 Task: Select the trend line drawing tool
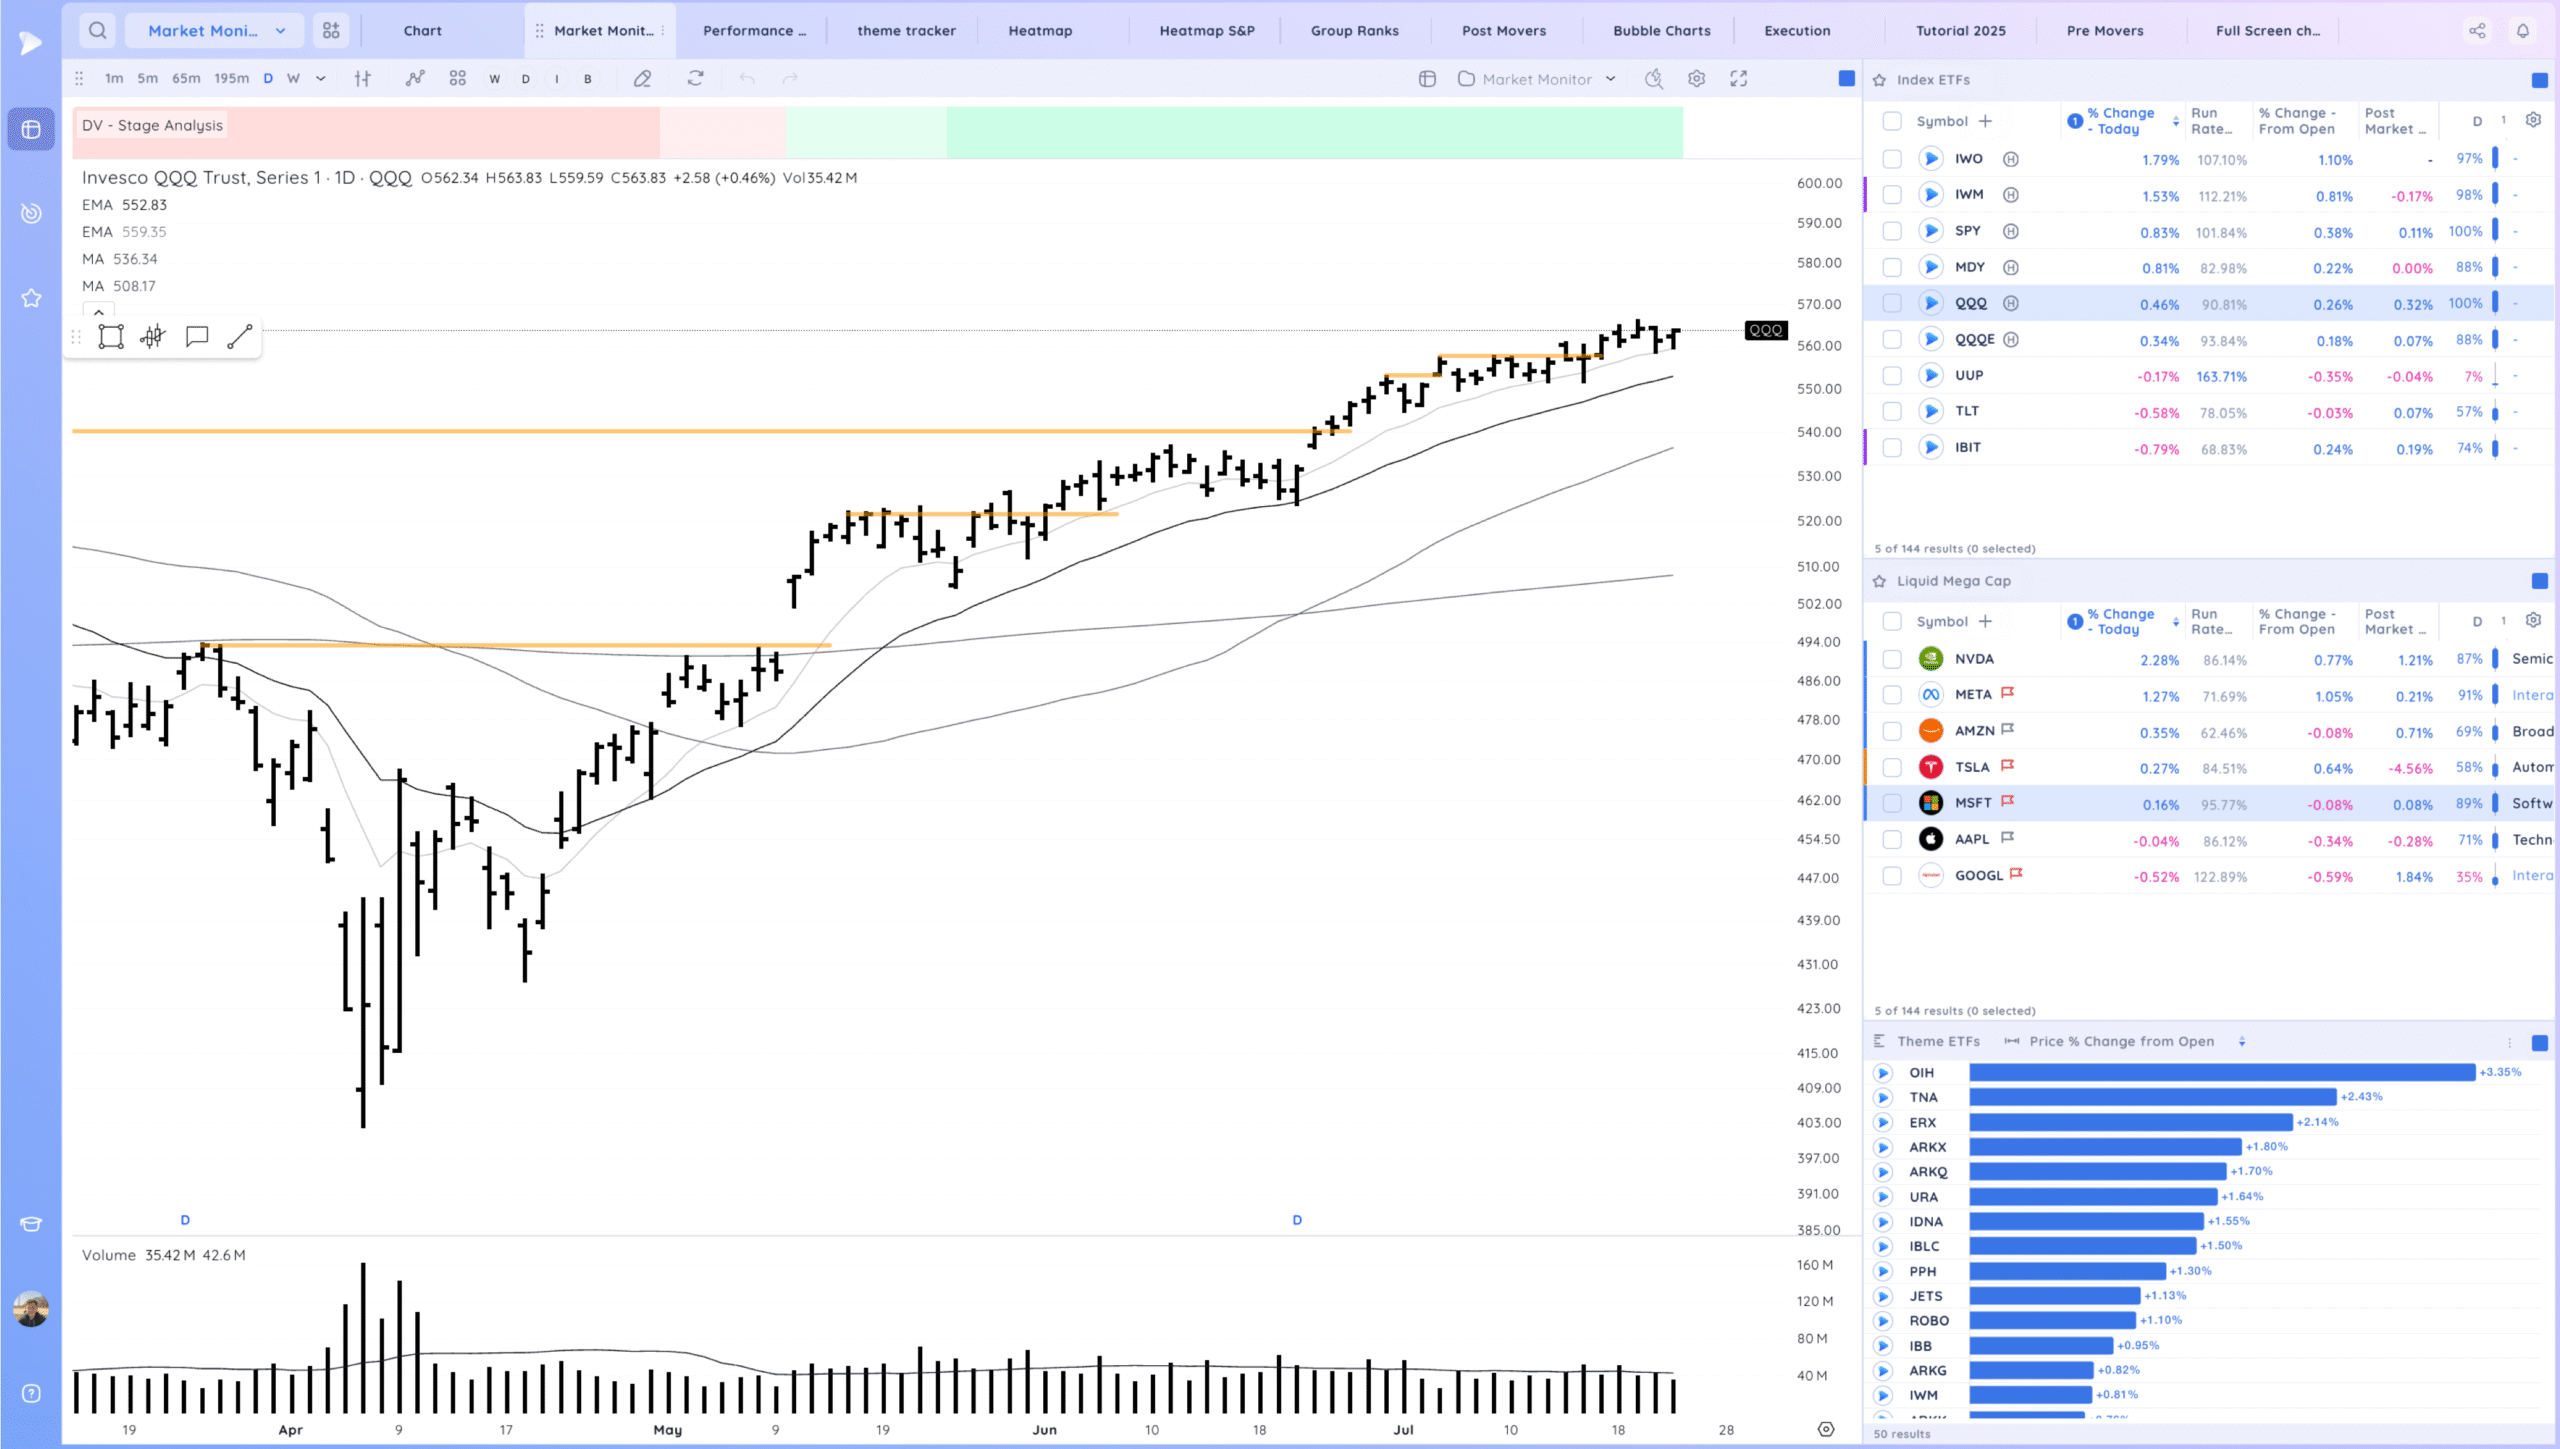239,337
